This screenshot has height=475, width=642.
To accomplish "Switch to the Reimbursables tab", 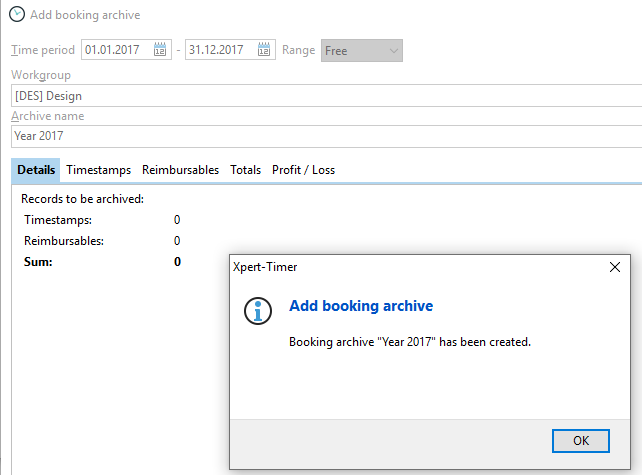I will (x=180, y=170).
